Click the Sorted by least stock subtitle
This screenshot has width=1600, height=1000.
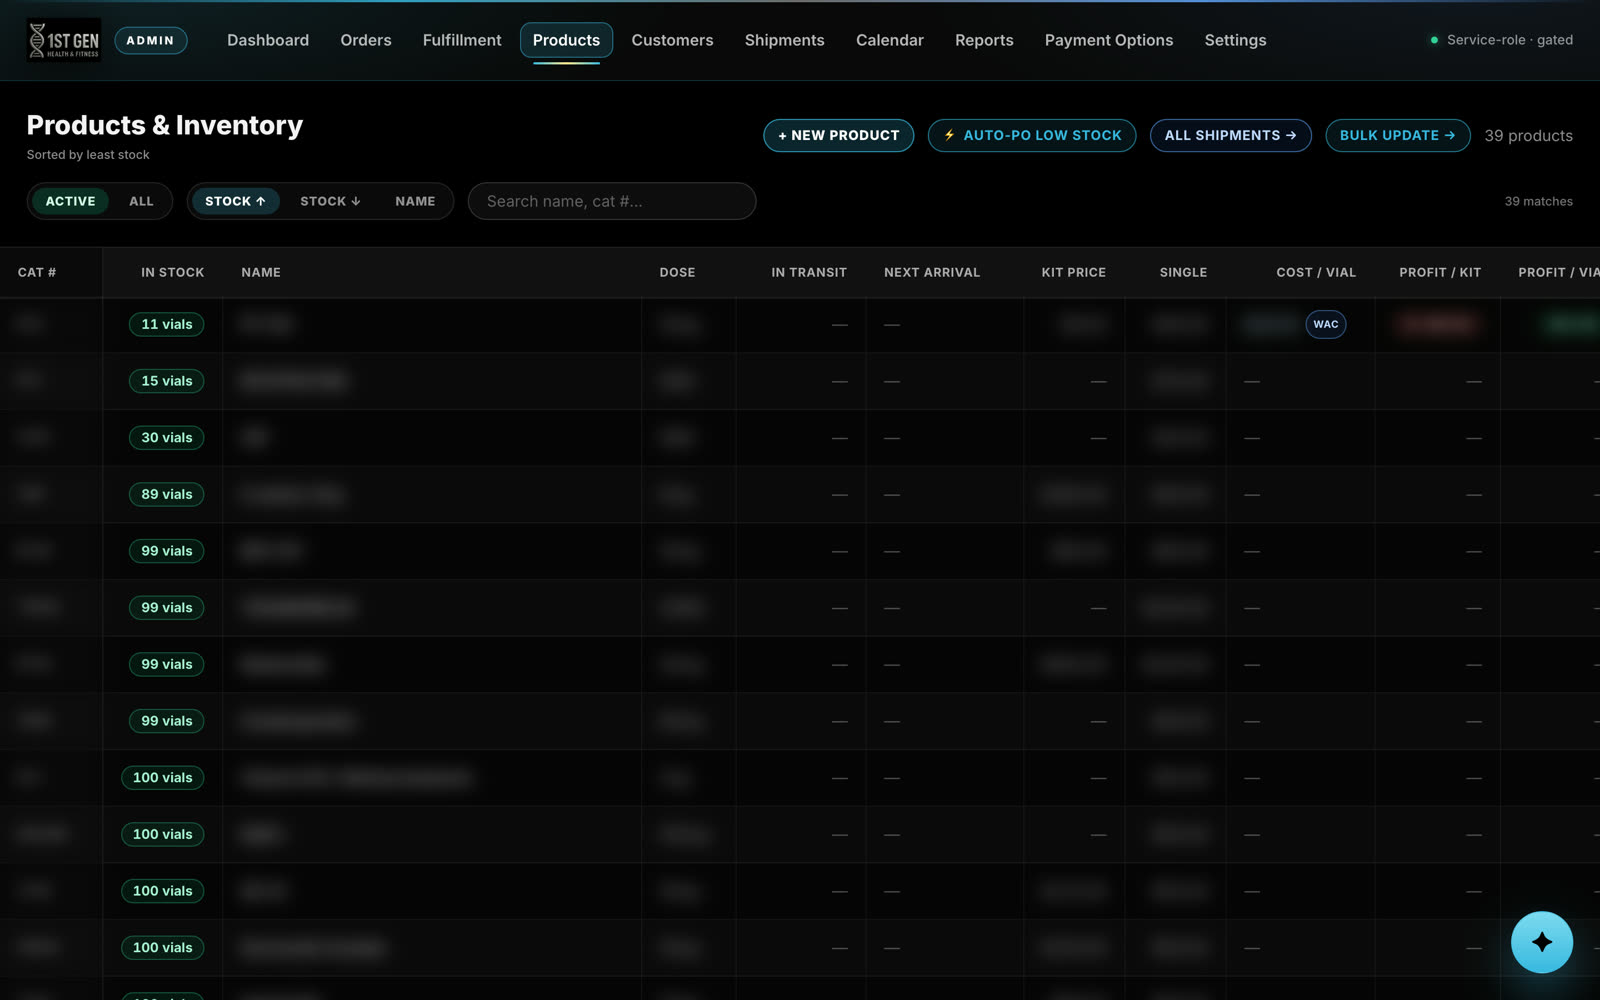click(x=88, y=155)
